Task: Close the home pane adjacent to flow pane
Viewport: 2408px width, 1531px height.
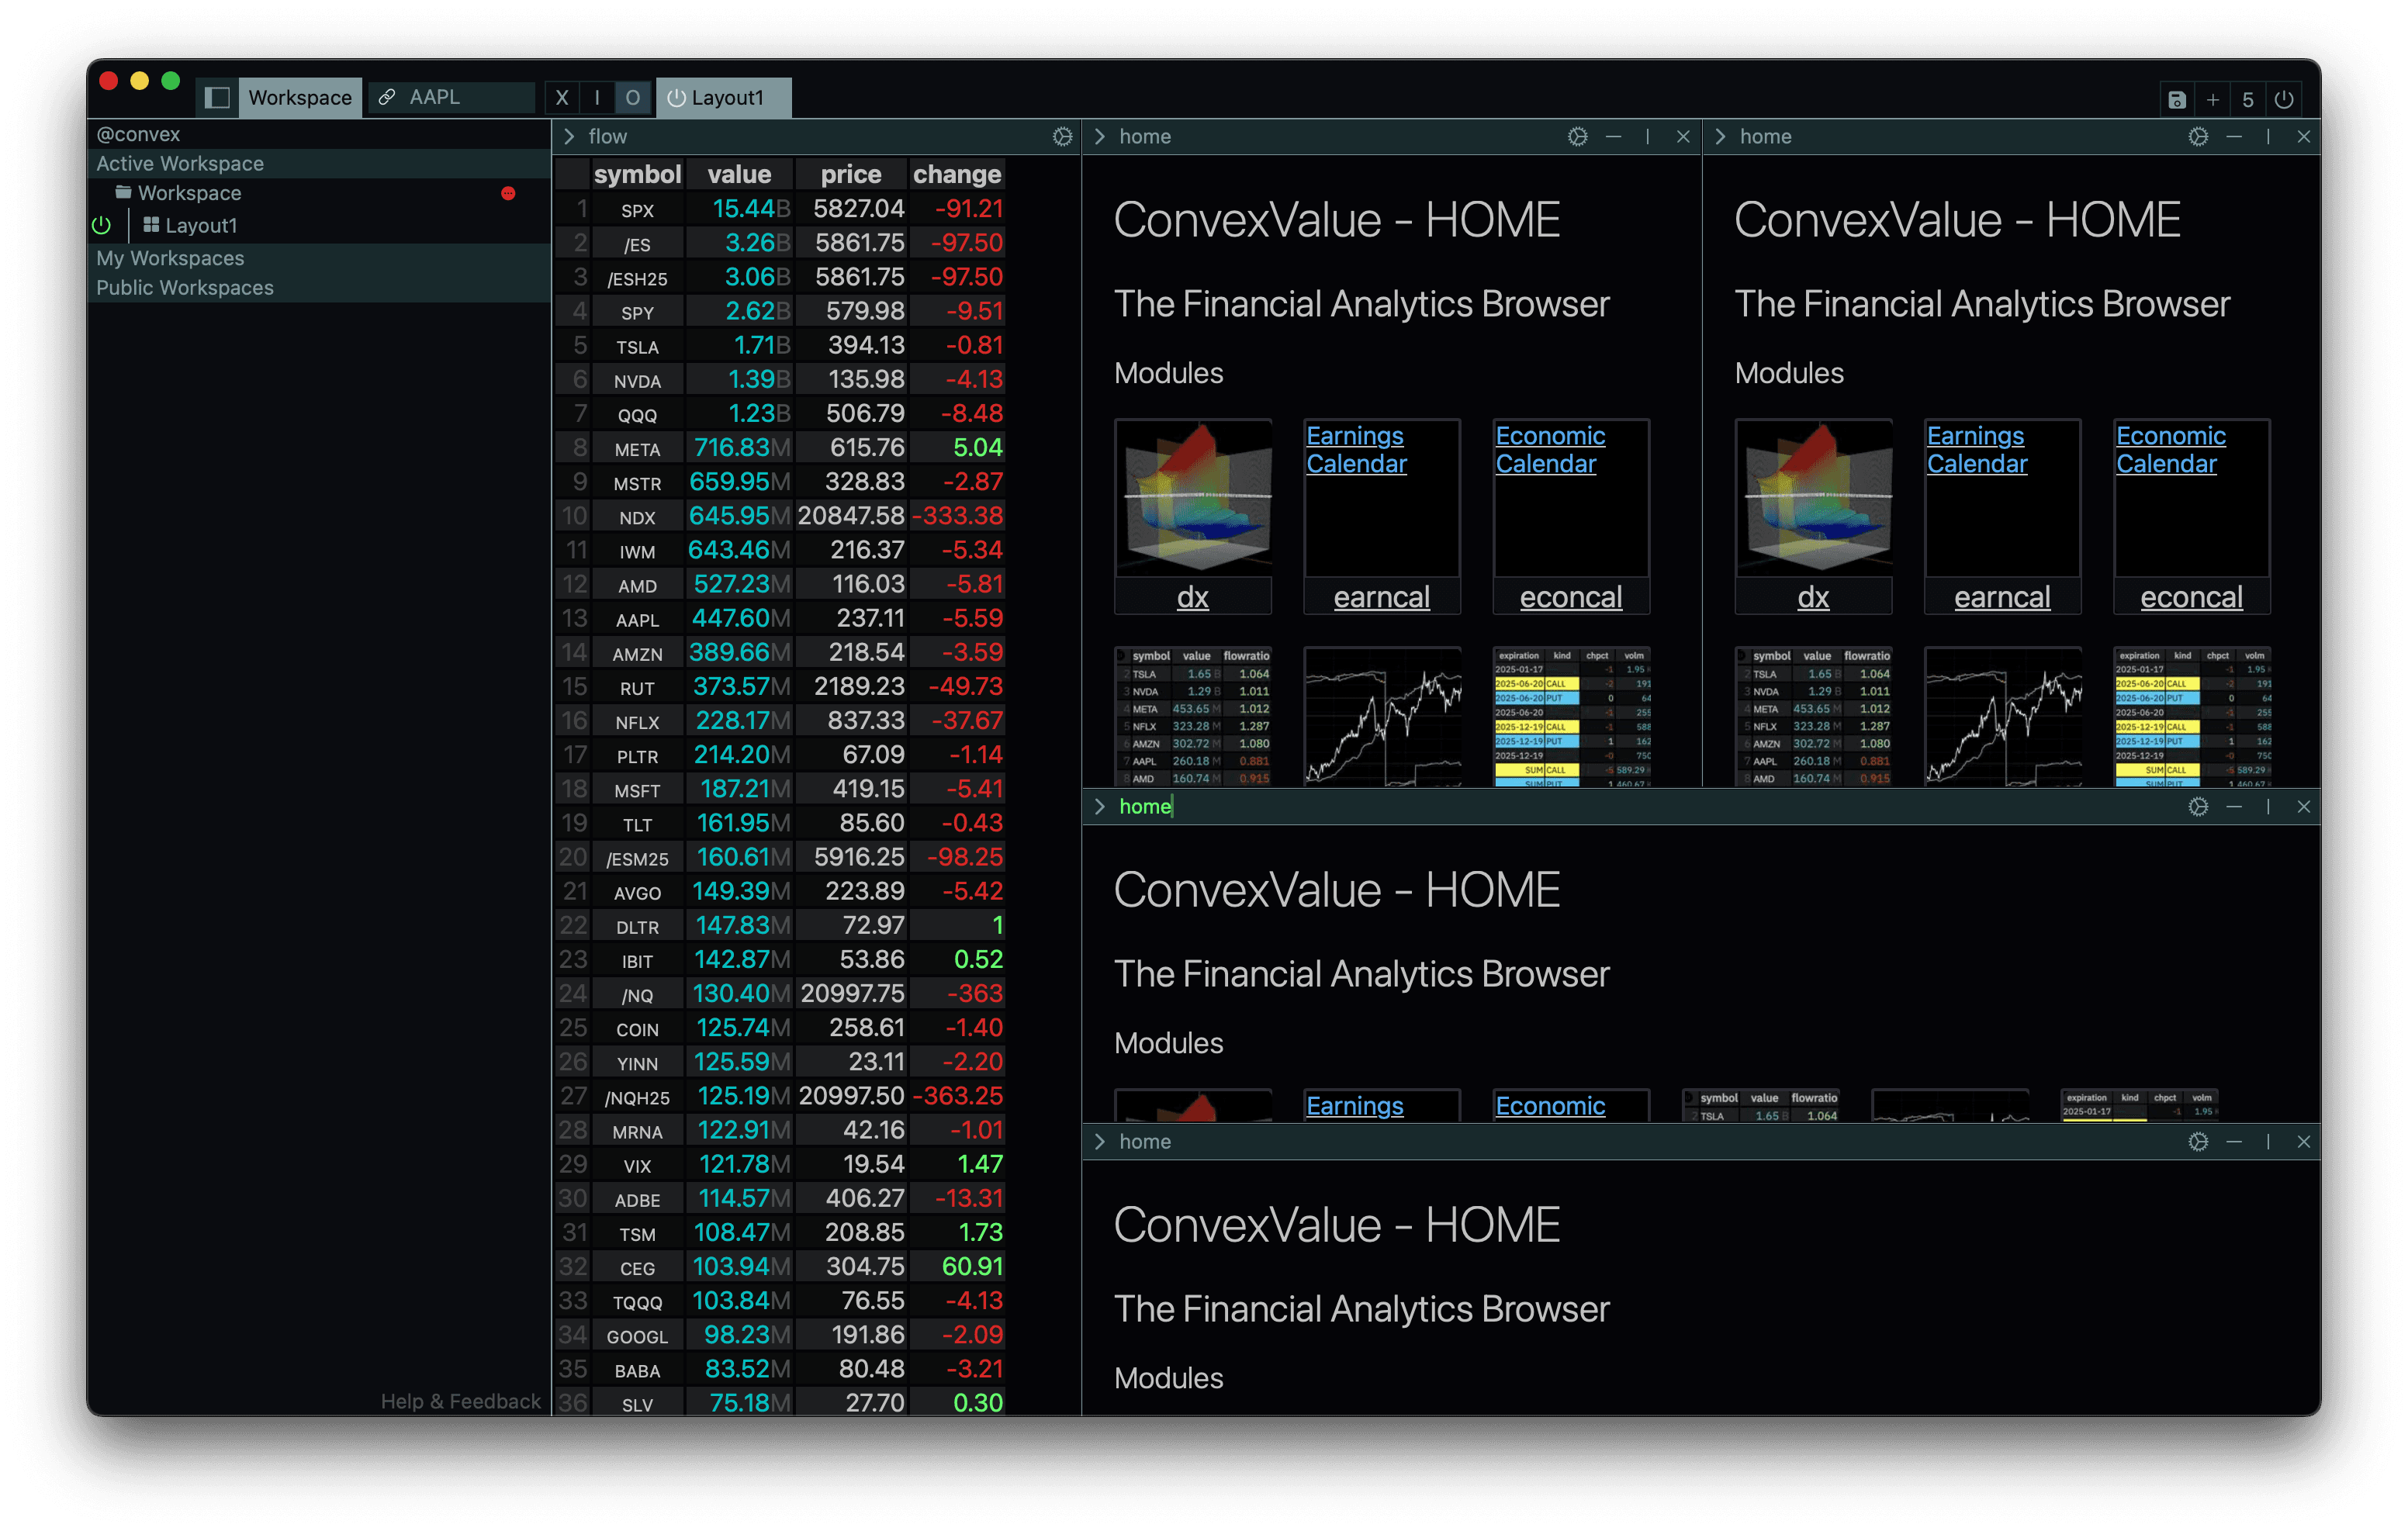Action: point(1683,136)
